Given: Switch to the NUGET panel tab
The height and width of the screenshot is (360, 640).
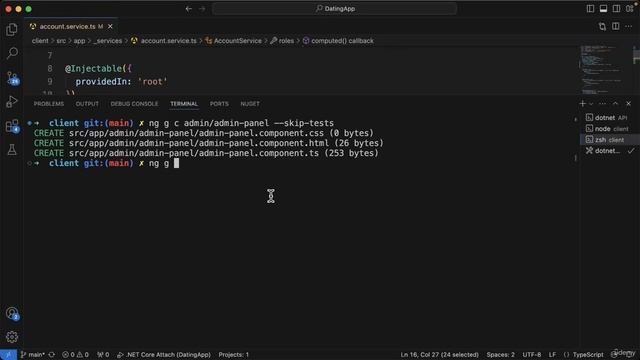Looking at the screenshot, I should (250, 104).
